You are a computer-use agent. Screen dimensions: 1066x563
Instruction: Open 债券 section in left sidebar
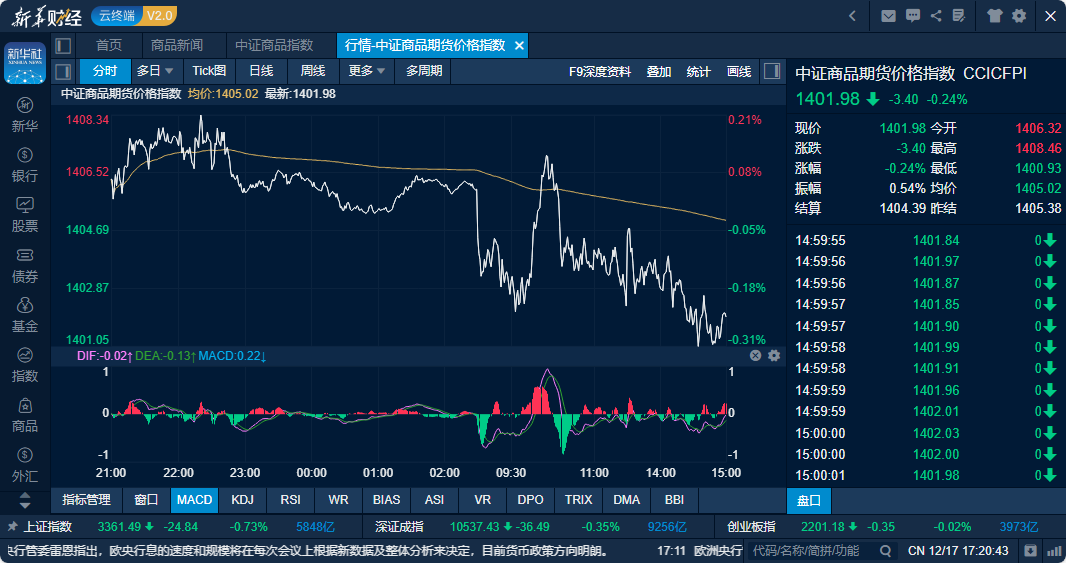point(25,265)
